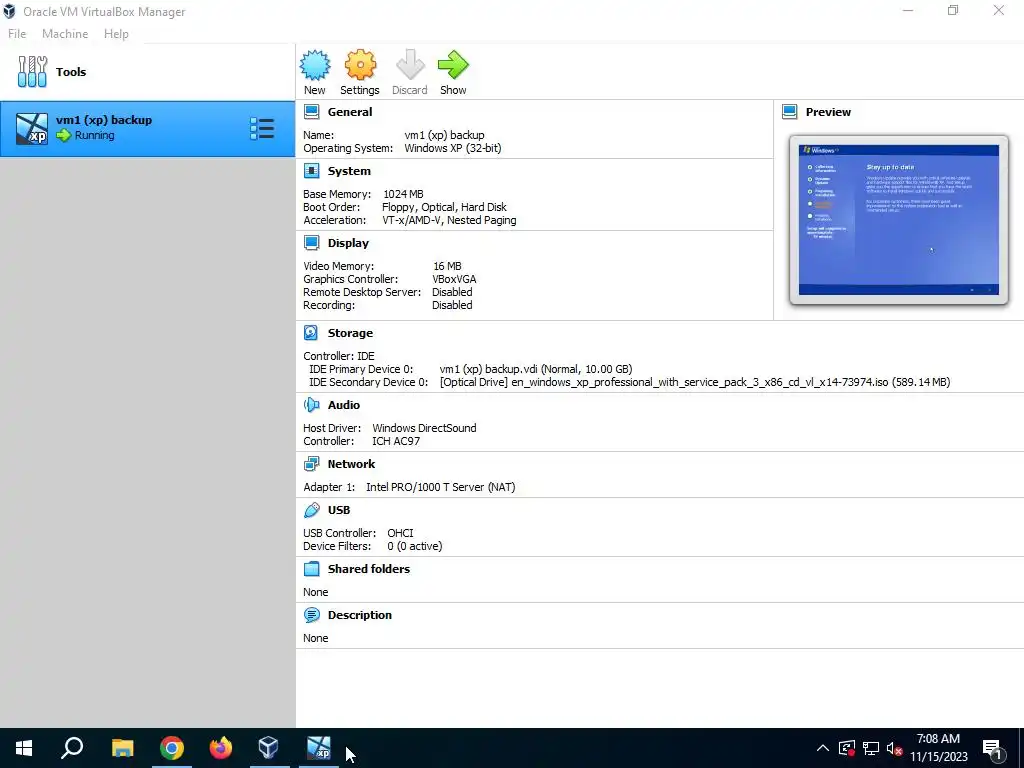This screenshot has height=768, width=1024.
Task: Click the muted volume tray icon
Action: coord(894,748)
